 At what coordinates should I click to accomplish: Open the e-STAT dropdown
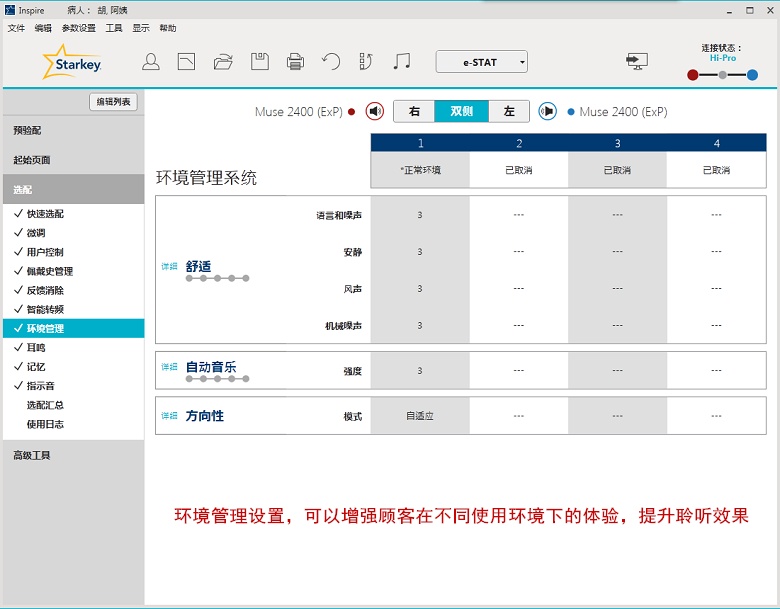(x=481, y=62)
